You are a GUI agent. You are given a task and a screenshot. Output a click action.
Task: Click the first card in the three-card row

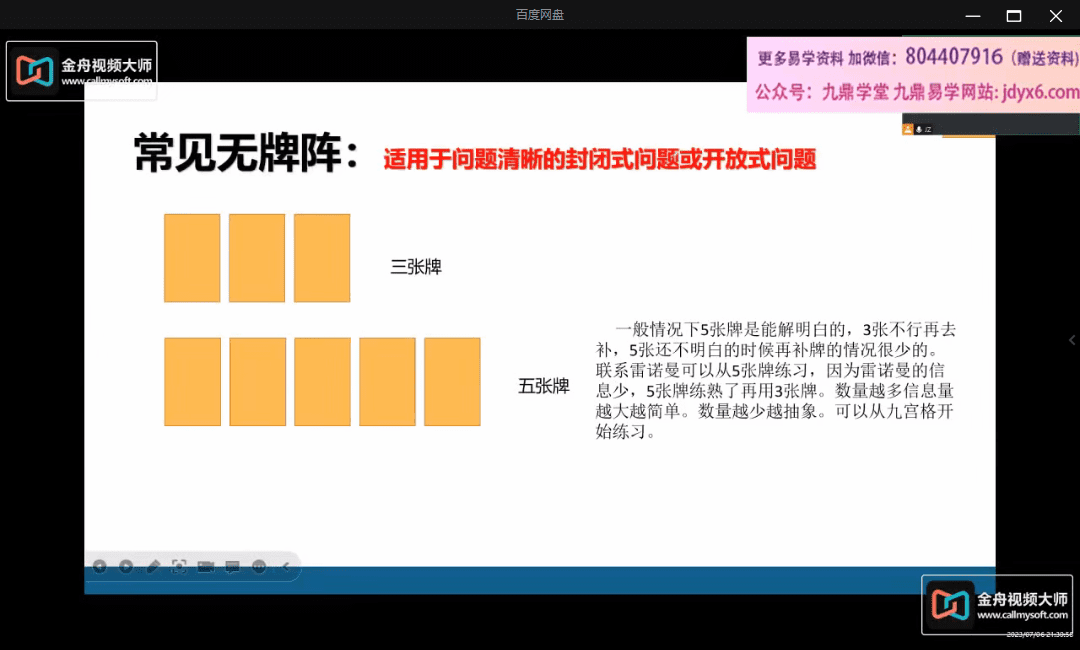[x=192, y=258]
